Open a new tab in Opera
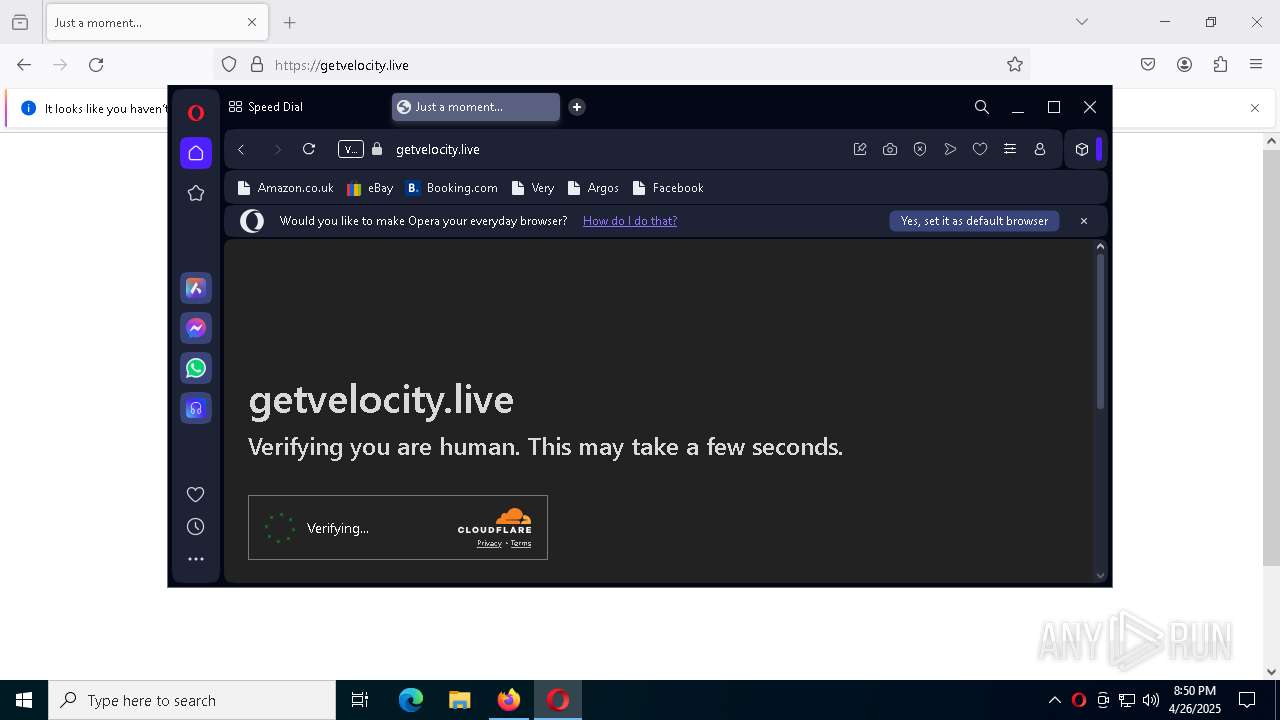The image size is (1280, 720). [x=577, y=107]
